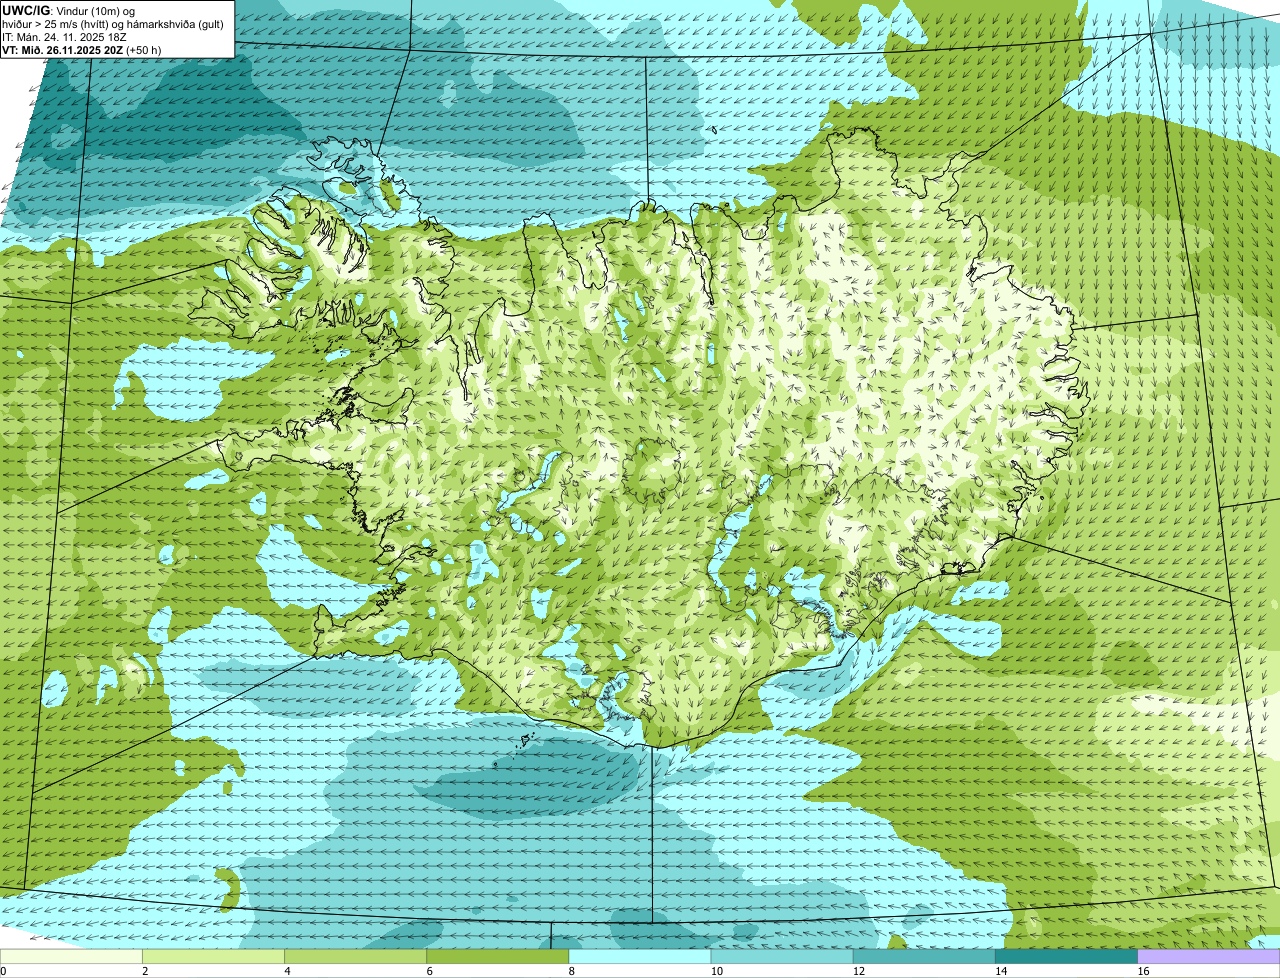Click the '6' tick label on the scale
The image size is (1280, 978).
coord(430,971)
